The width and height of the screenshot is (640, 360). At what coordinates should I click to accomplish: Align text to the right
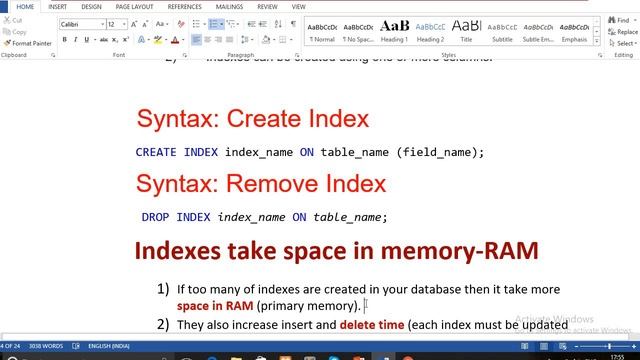click(219, 40)
